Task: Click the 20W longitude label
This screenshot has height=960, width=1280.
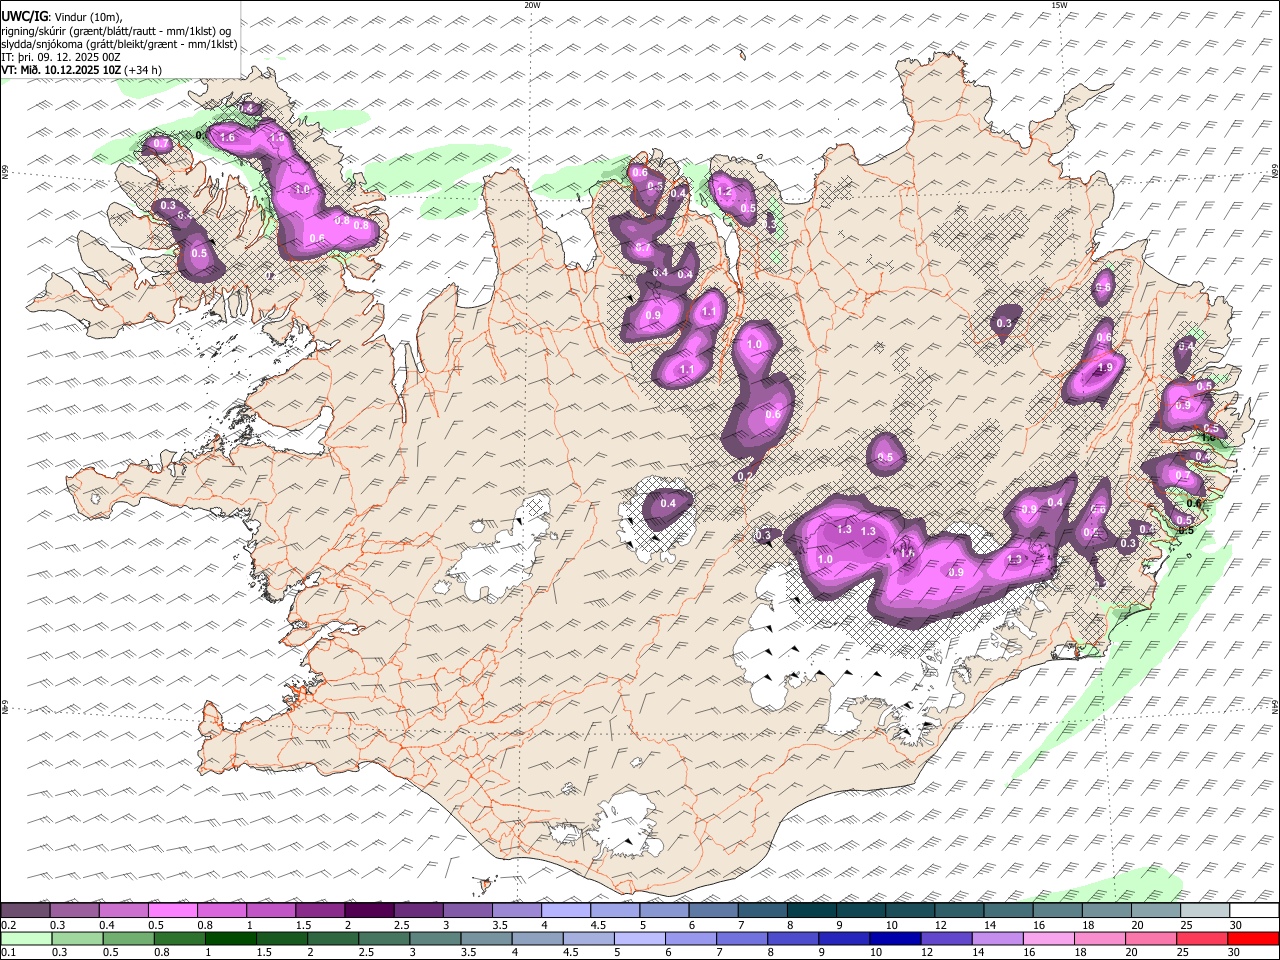Action: 532,5
